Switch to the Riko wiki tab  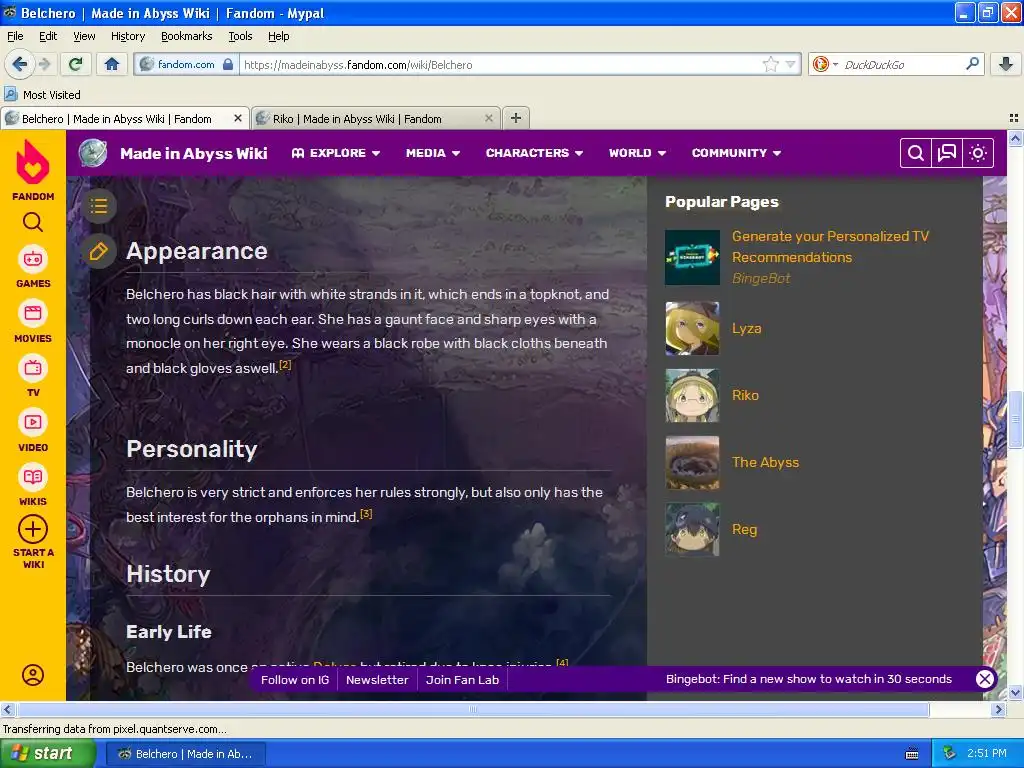(376, 118)
